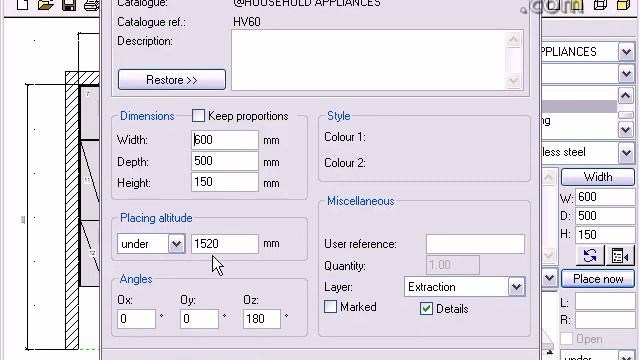Viewport: 640px width, 360px height.
Task: Click the 'Placing altitude' group title
Action: (156, 218)
